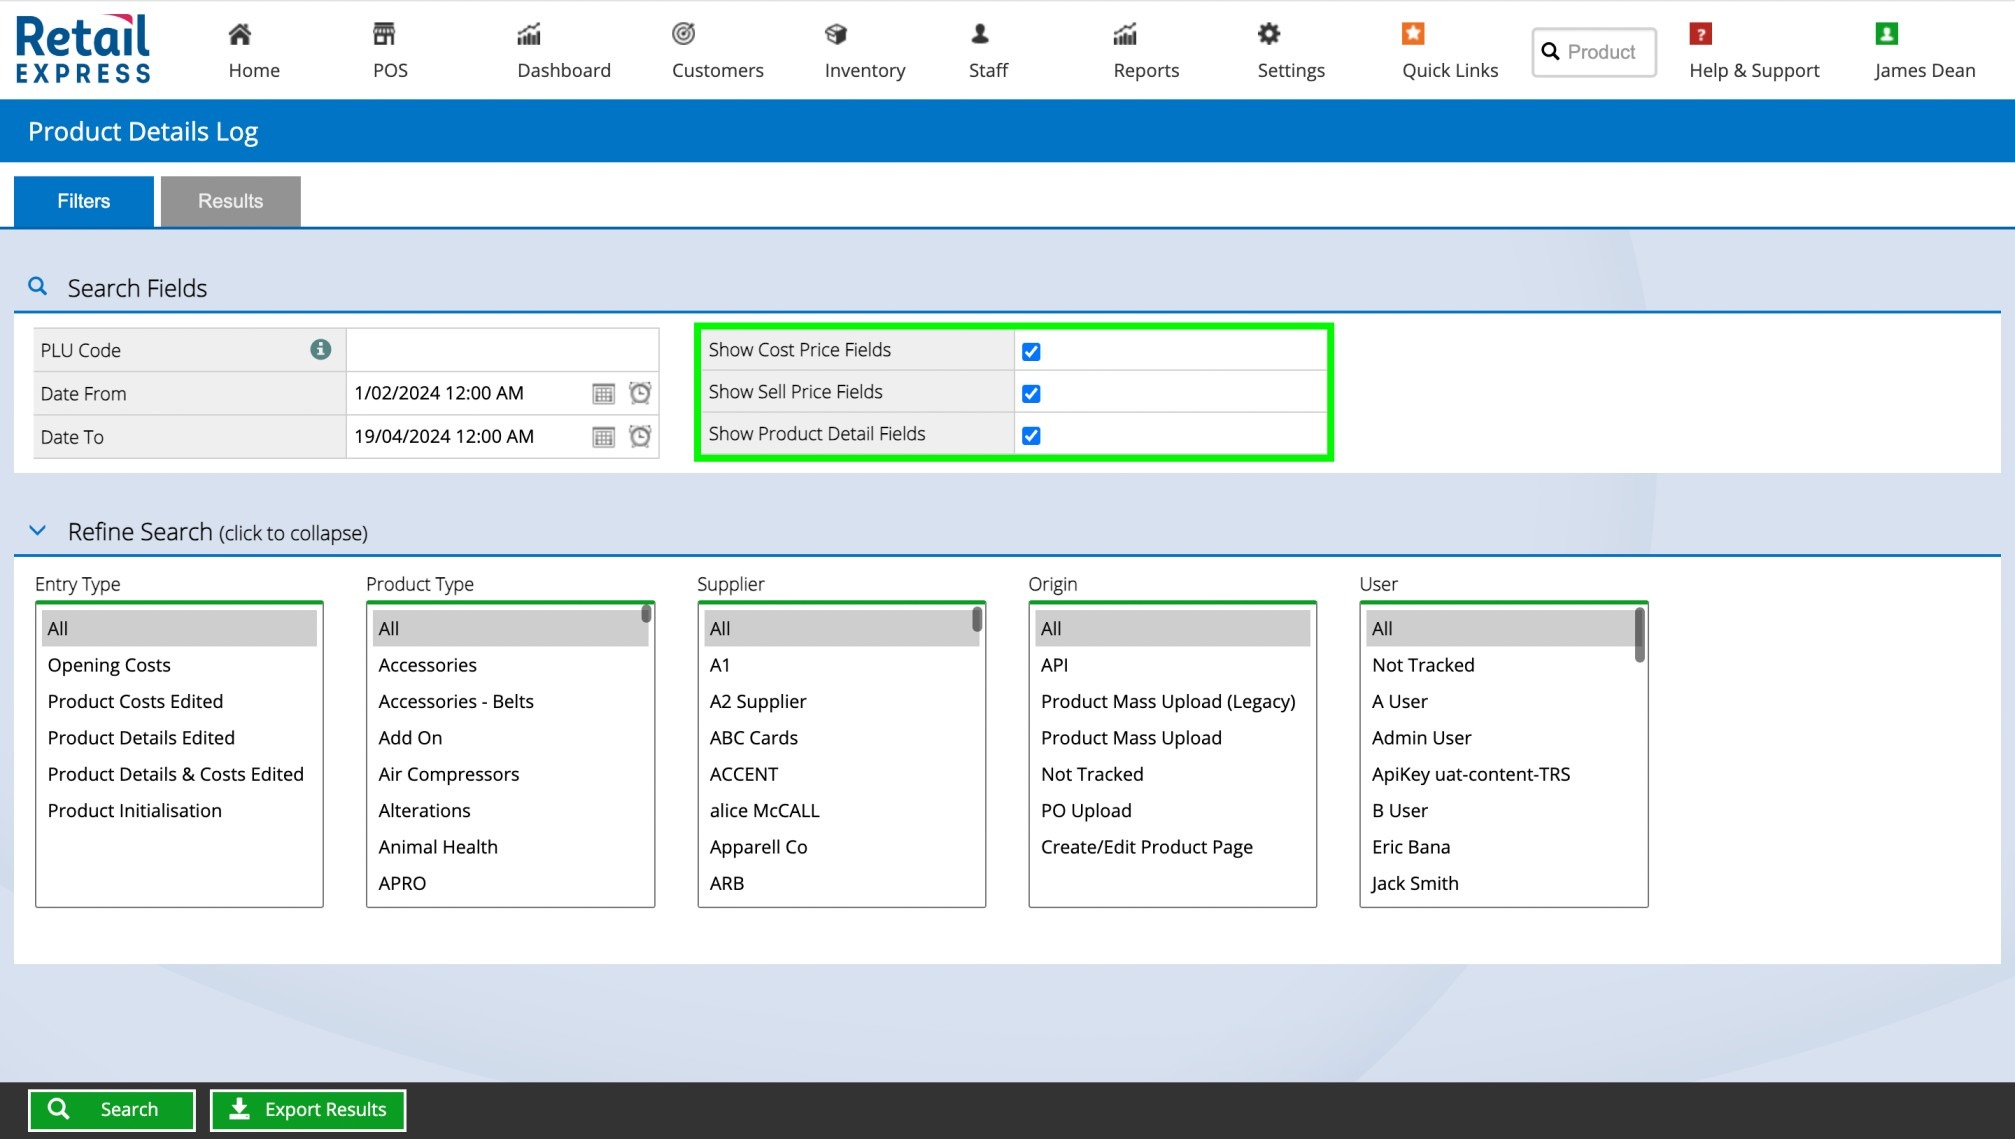Viewport: 2015px width, 1139px height.
Task: Open the Reports menu
Action: coord(1145,50)
